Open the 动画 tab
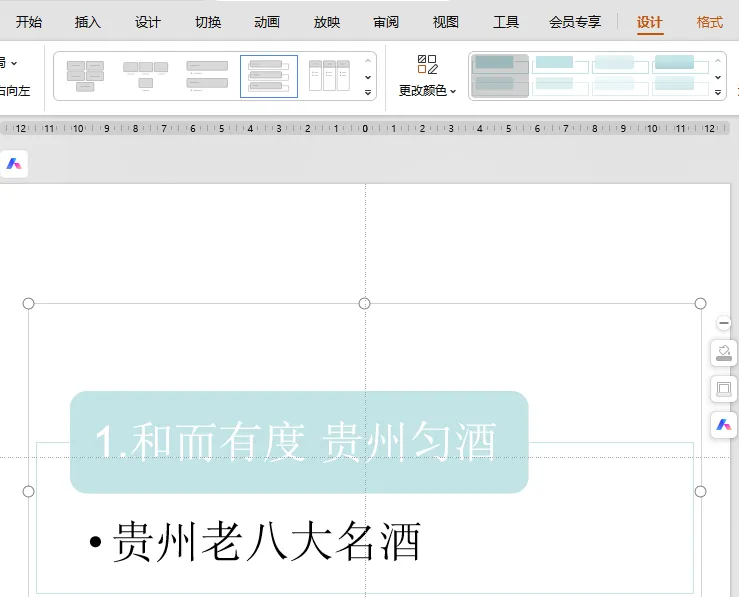Image resolution: width=739 pixels, height=597 pixels. [267, 22]
